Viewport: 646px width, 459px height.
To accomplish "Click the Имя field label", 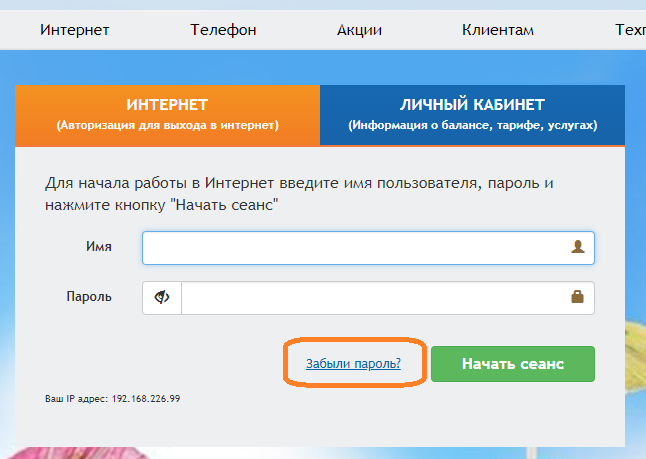I will (99, 246).
